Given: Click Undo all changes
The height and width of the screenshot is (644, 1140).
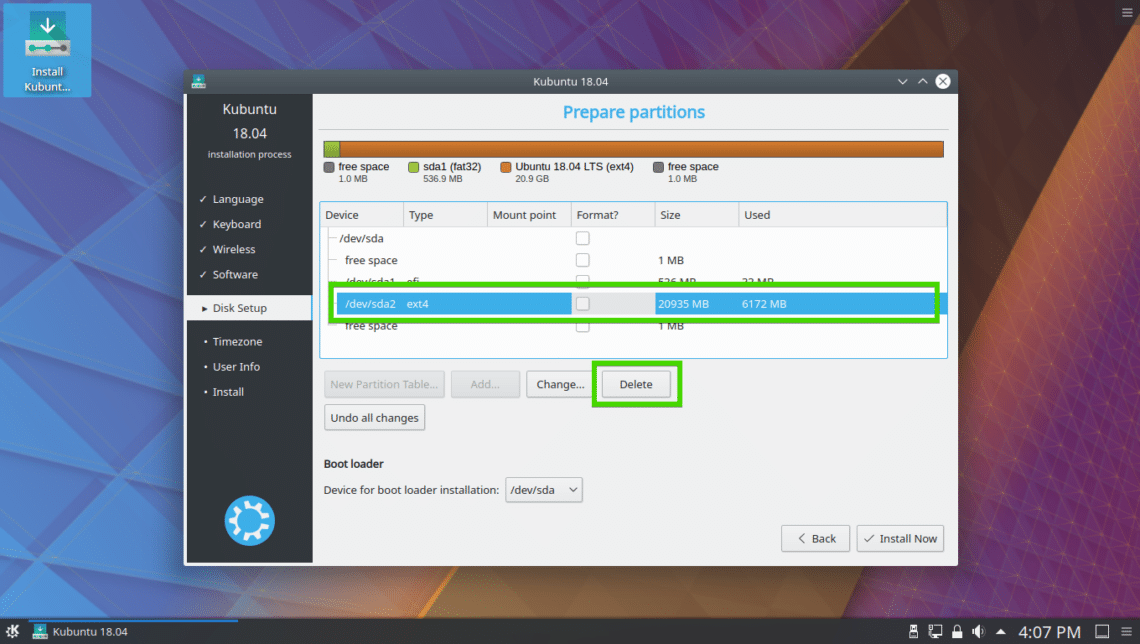Looking at the screenshot, I should tap(374, 418).
